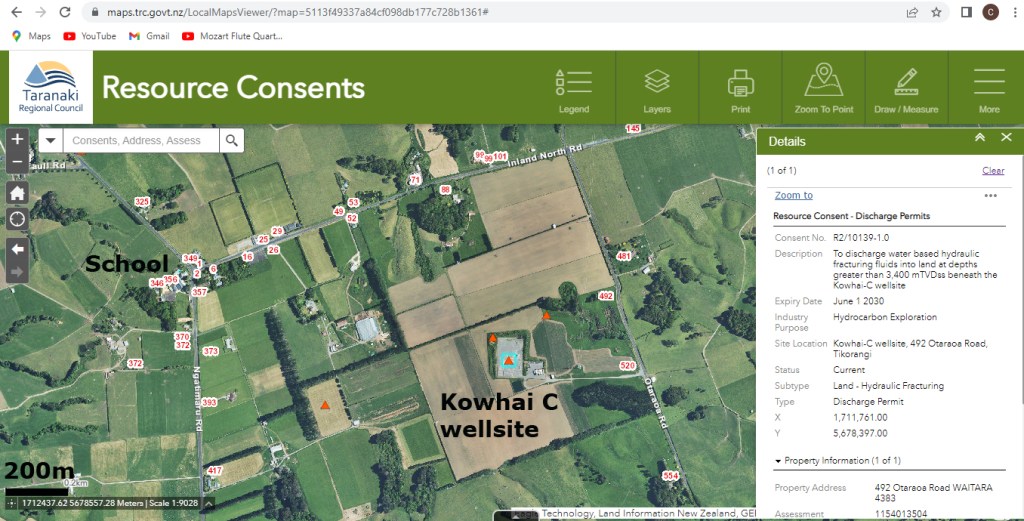
Task: Close the Details panel
Action: [x=1006, y=138]
